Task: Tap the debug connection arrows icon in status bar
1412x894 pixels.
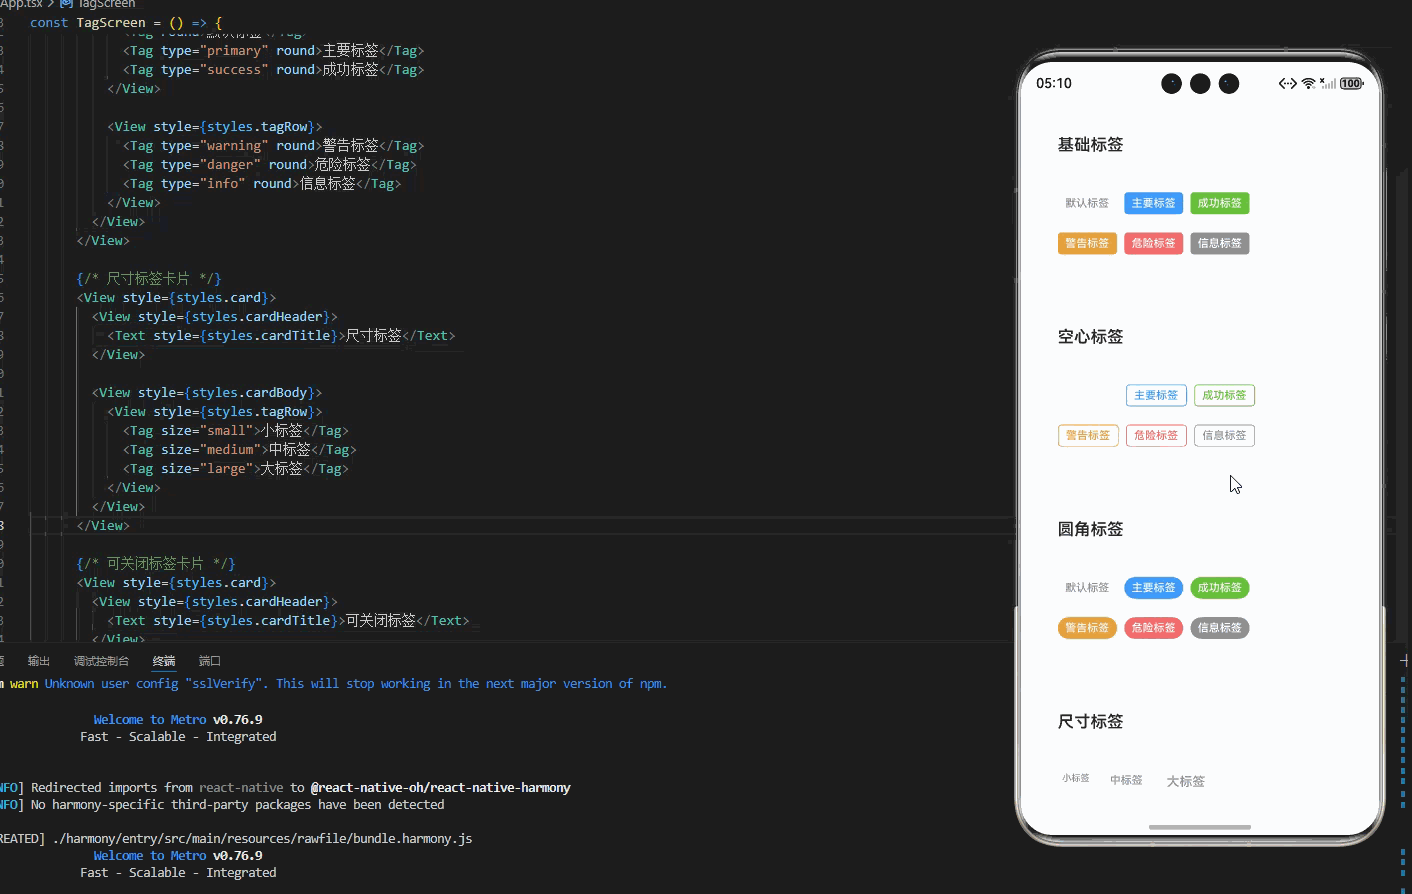Action: 1288,84
